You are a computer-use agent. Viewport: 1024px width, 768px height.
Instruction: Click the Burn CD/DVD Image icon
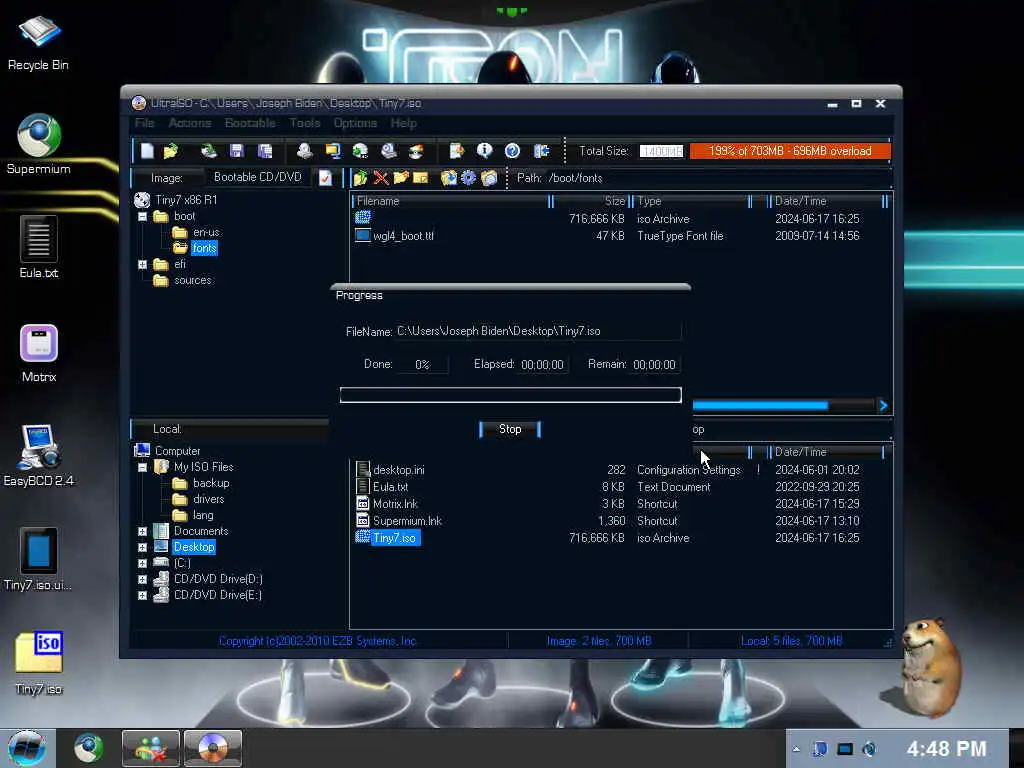[x=416, y=151]
